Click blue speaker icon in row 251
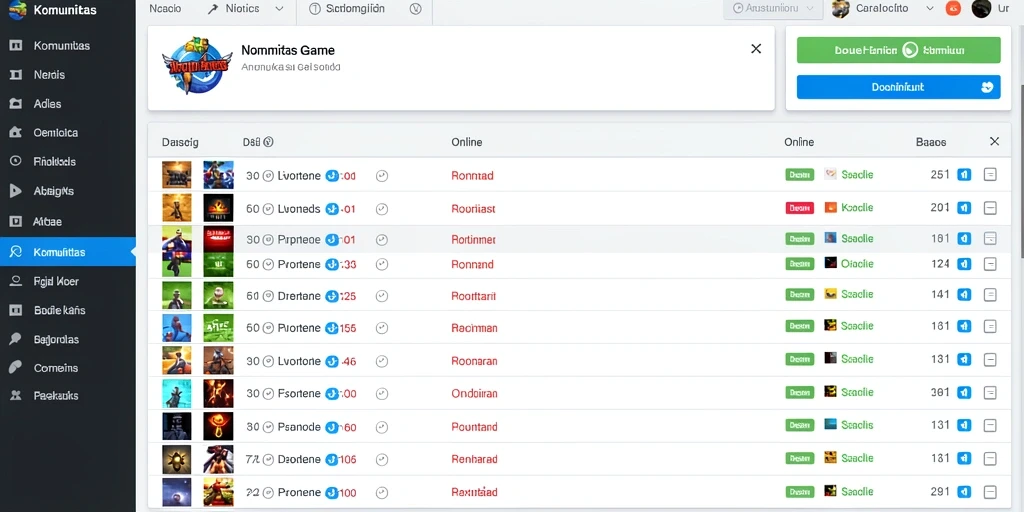Image resolution: width=1024 pixels, height=512 pixels. click(x=964, y=174)
